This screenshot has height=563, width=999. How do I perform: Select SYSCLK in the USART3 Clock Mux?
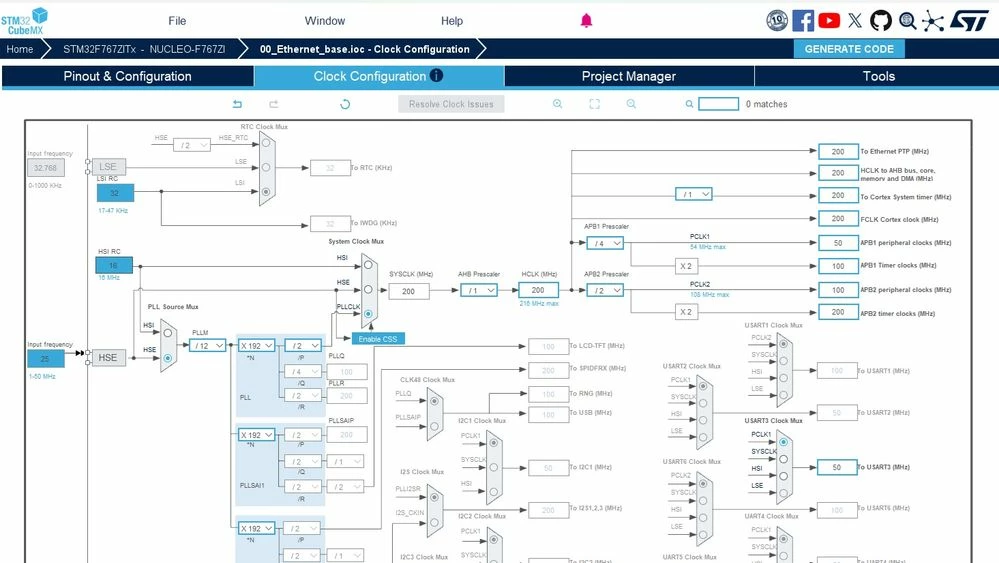click(x=784, y=459)
